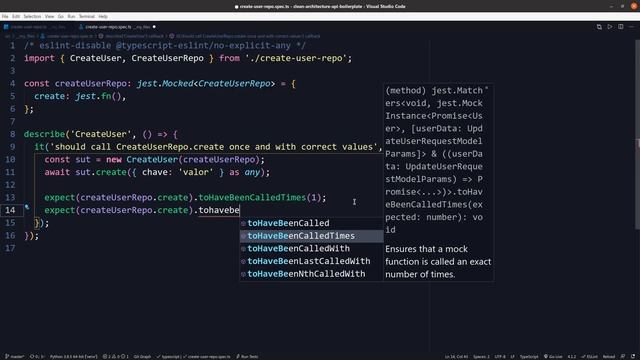This screenshot has height=360, width=640.
Task: Open the View menu
Action: [49, 16]
